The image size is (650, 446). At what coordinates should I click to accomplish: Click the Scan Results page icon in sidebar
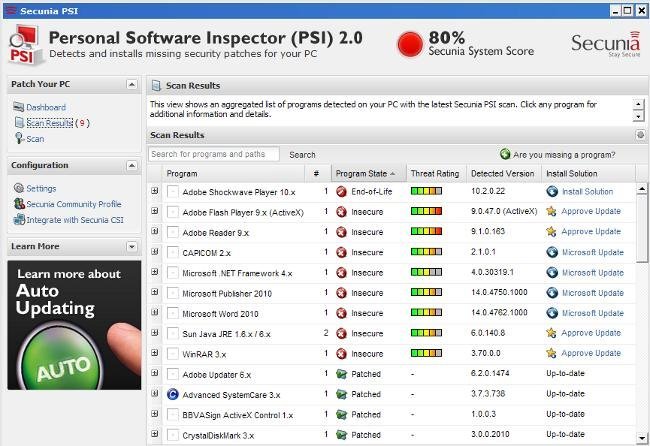pos(19,122)
